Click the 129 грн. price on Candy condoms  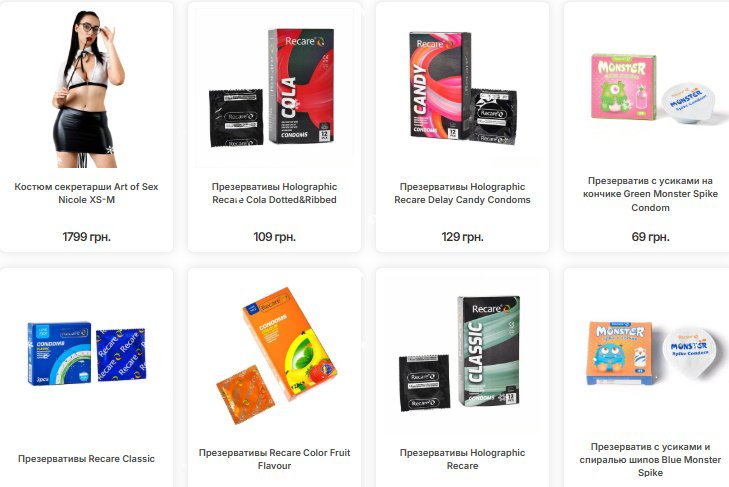[x=462, y=237]
